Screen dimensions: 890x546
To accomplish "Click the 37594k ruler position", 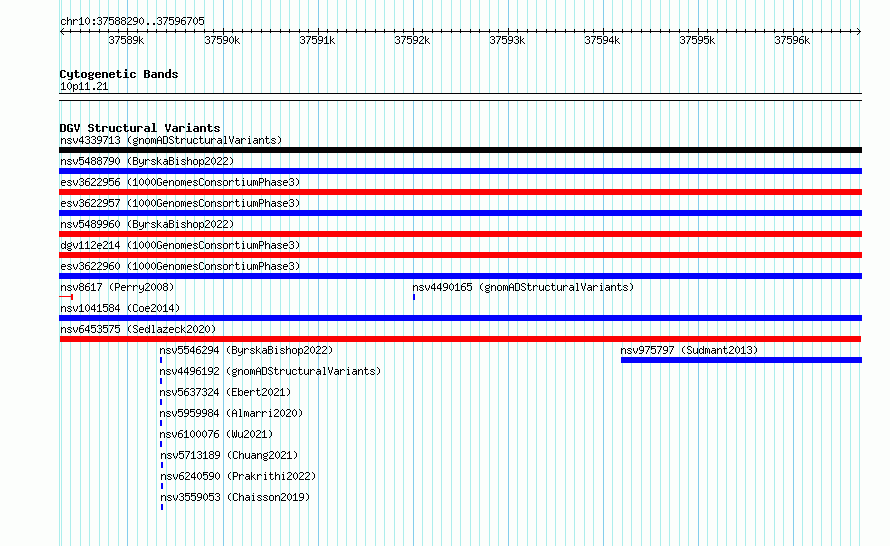I will pyautogui.click(x=602, y=40).
